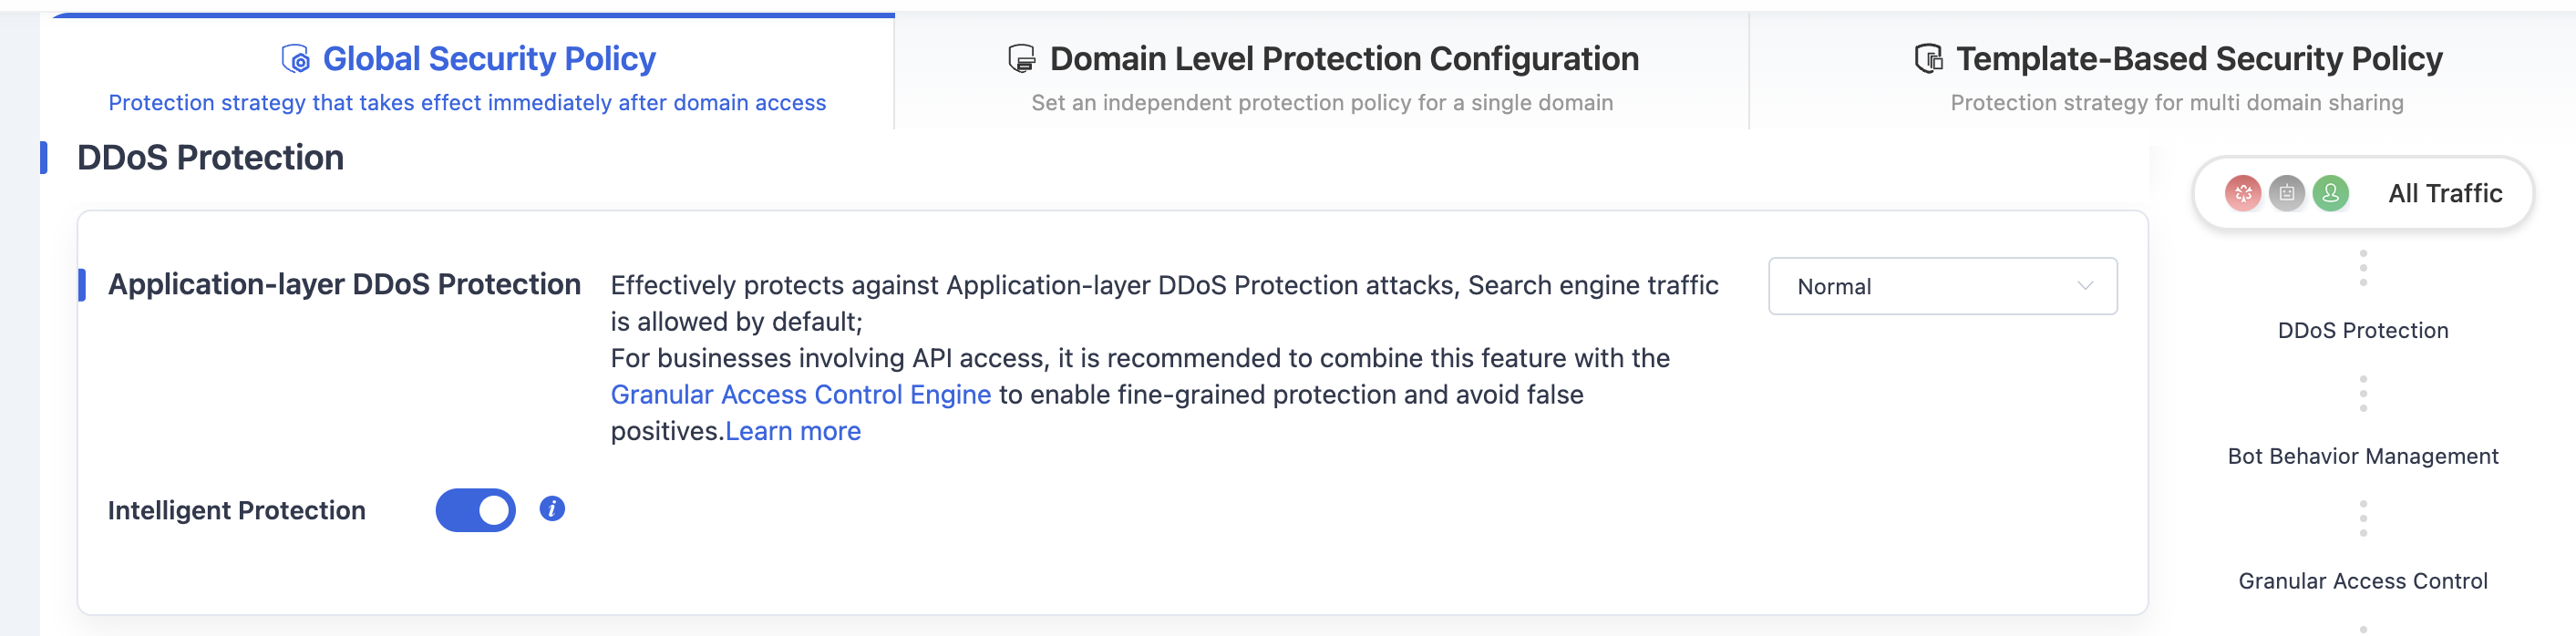
Task: Click the DDoS Protection section heading
Action: 210,158
